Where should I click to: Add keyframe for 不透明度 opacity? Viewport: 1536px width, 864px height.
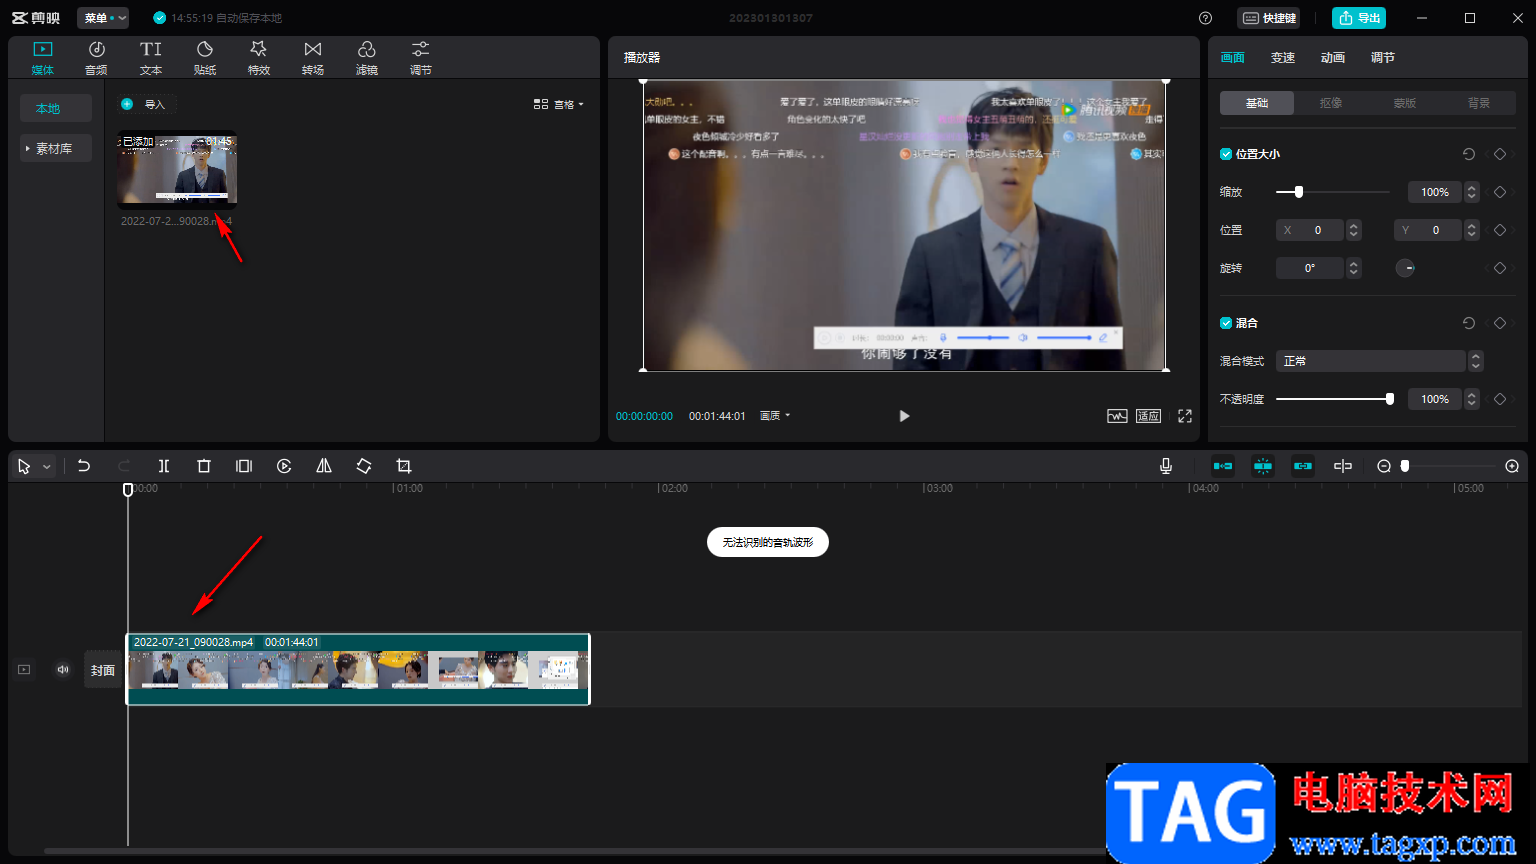[1500, 399]
